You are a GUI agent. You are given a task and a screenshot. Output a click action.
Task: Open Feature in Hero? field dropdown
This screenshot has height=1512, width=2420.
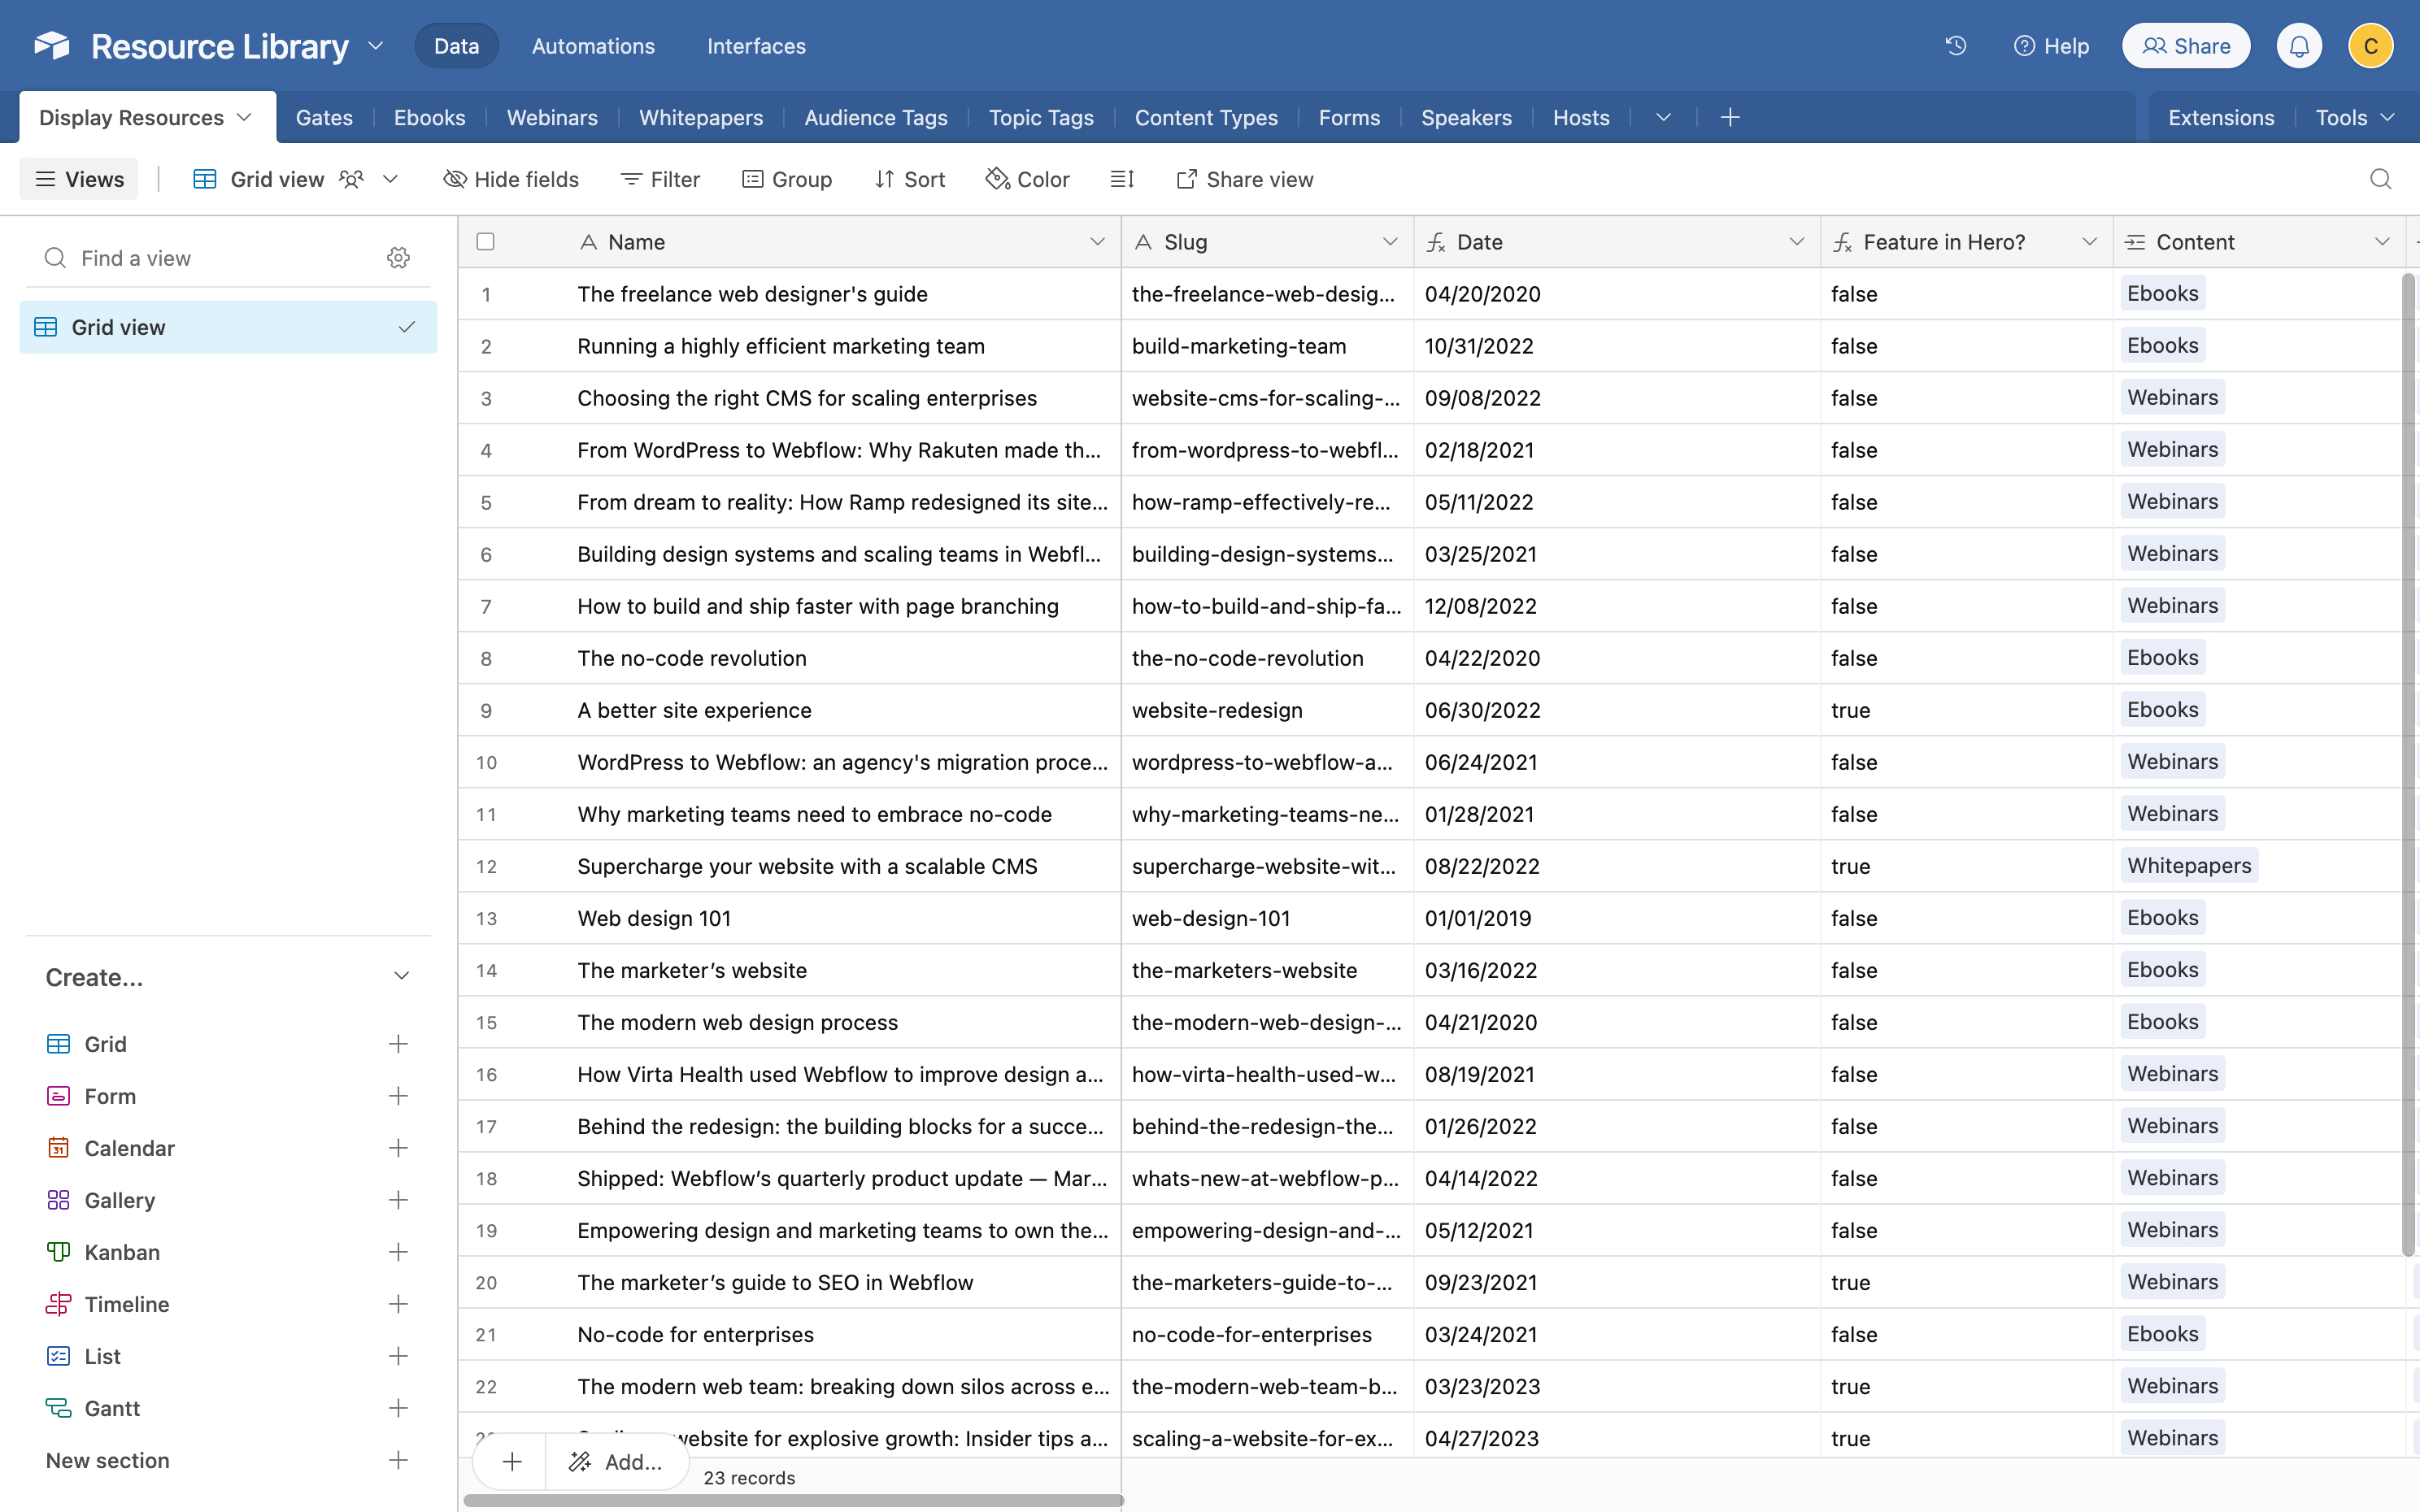click(2089, 242)
